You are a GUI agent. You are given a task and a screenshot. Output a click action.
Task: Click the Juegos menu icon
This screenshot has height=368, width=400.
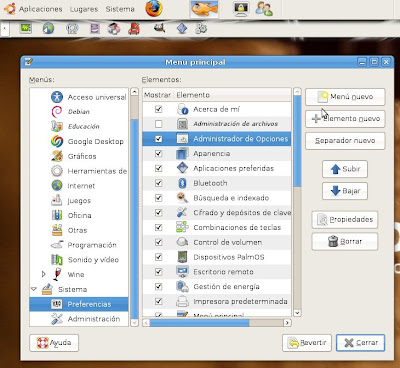[57, 200]
